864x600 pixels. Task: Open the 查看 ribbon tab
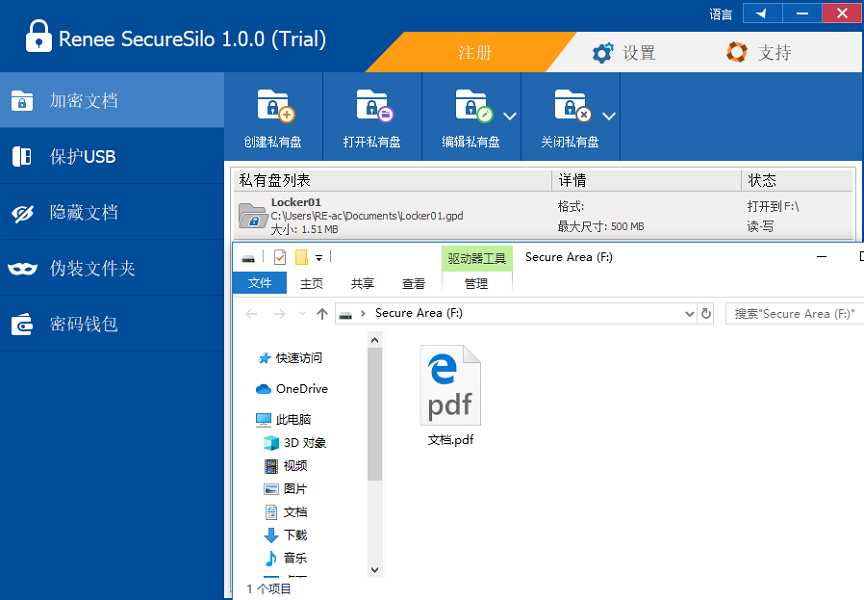[413, 283]
